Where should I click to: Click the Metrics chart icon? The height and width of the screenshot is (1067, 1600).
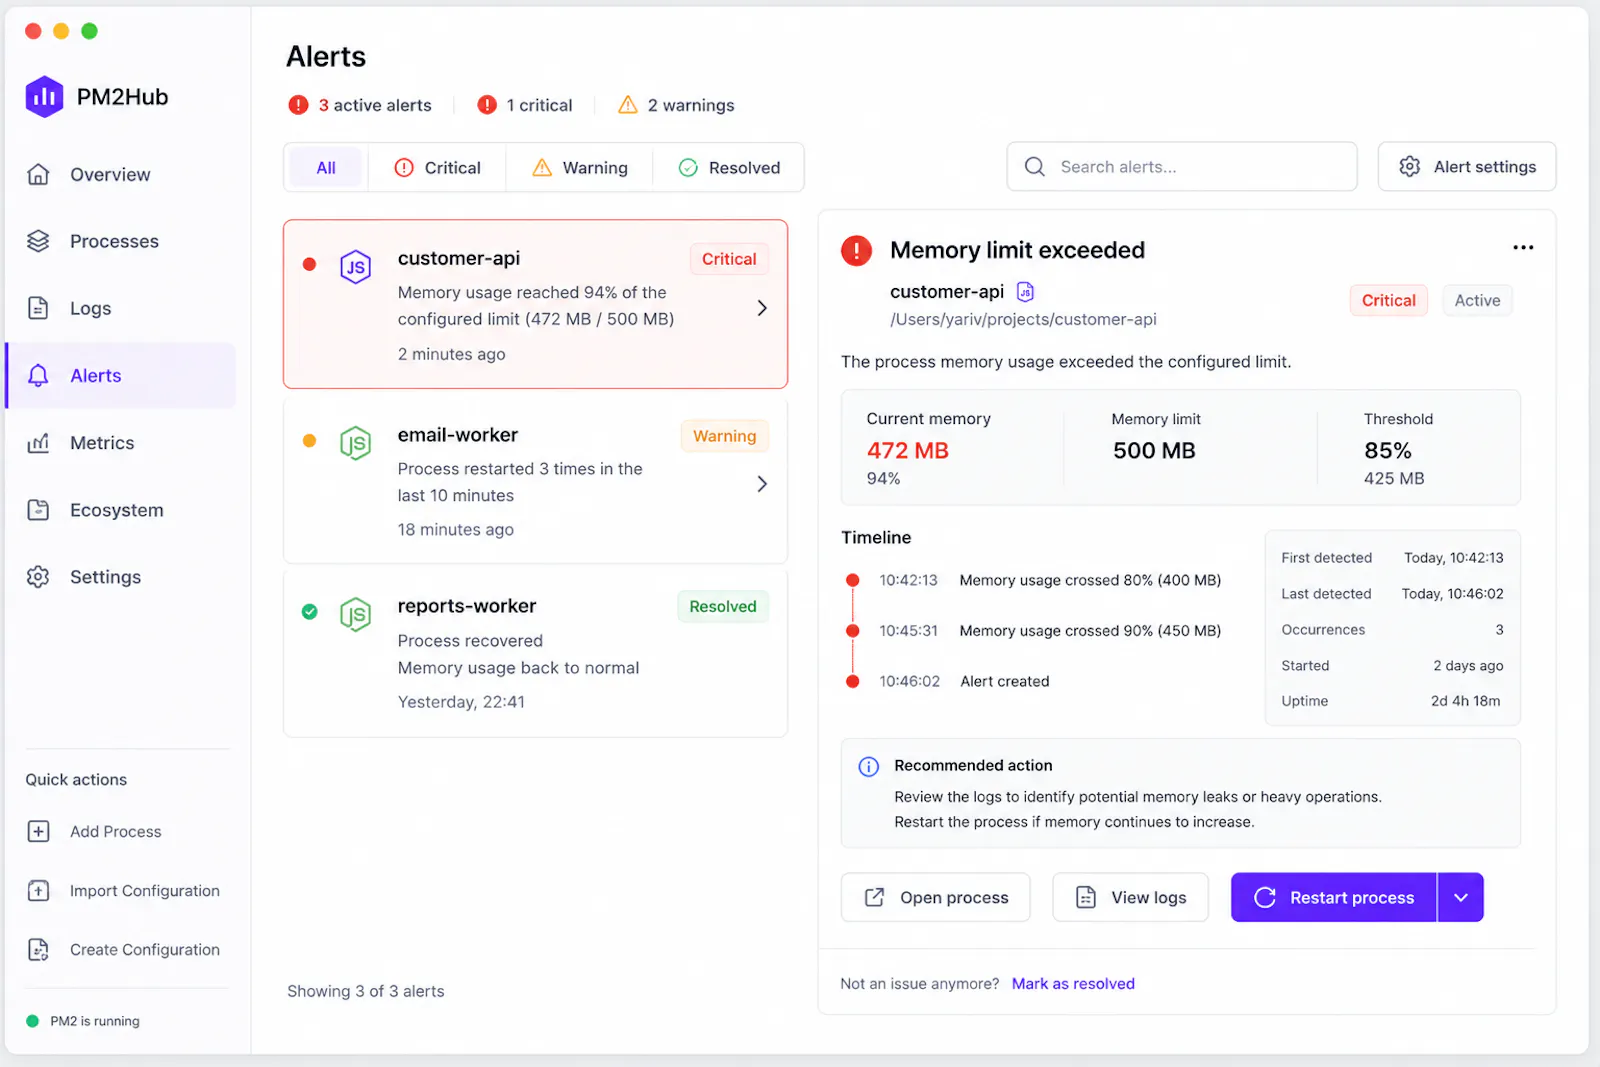(x=38, y=442)
